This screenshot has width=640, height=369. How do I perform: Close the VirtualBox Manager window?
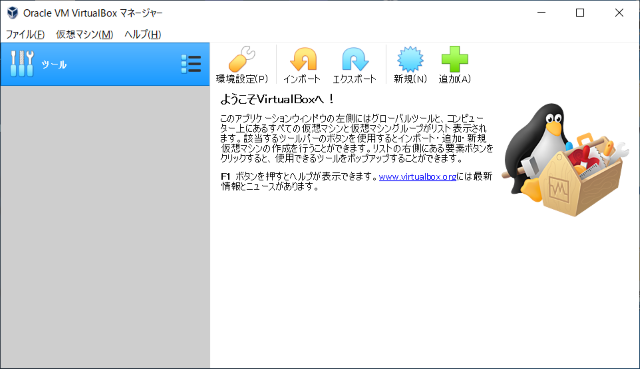(x=619, y=13)
